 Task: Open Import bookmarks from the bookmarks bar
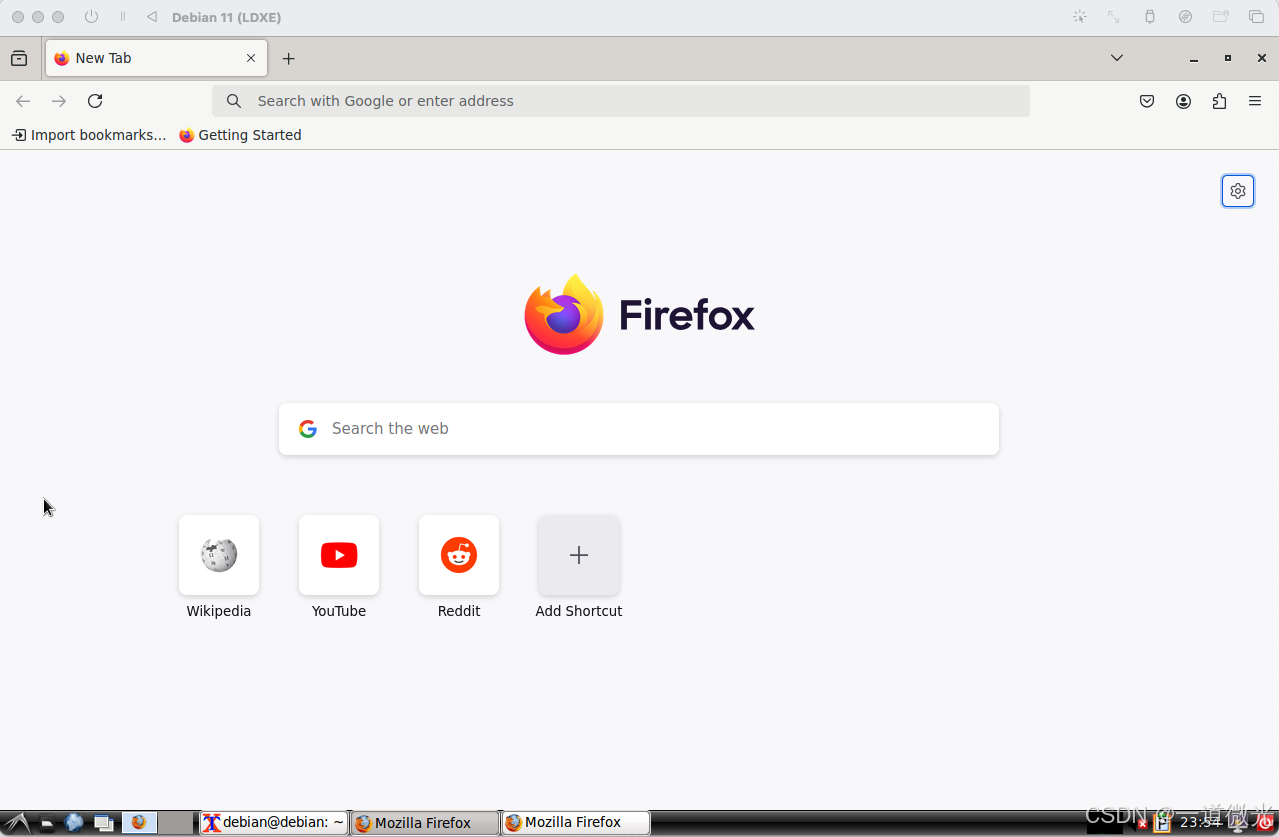[x=89, y=135]
